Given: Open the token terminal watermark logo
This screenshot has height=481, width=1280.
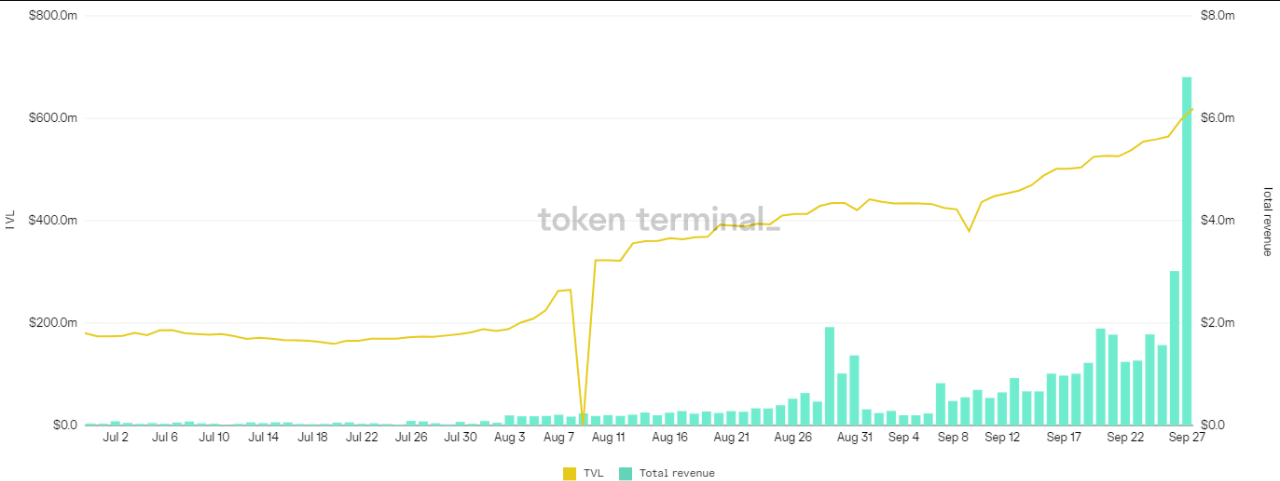Looking at the screenshot, I should (x=658, y=219).
